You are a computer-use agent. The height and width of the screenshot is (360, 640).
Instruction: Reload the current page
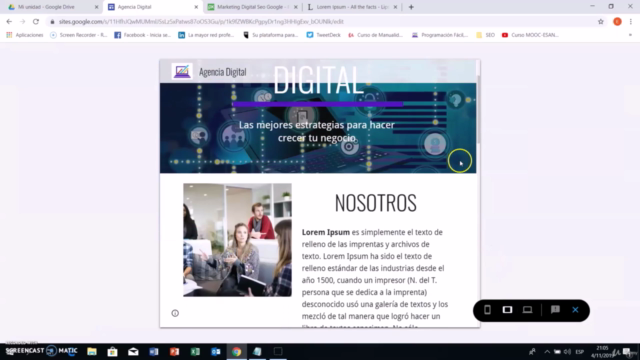tap(36, 22)
